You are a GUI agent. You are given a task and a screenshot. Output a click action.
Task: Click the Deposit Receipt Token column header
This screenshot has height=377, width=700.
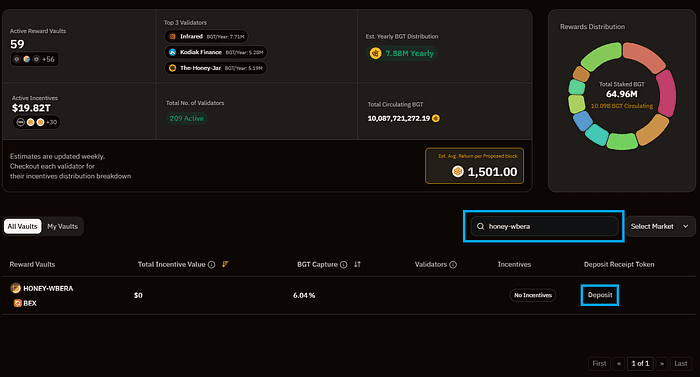tap(619, 264)
